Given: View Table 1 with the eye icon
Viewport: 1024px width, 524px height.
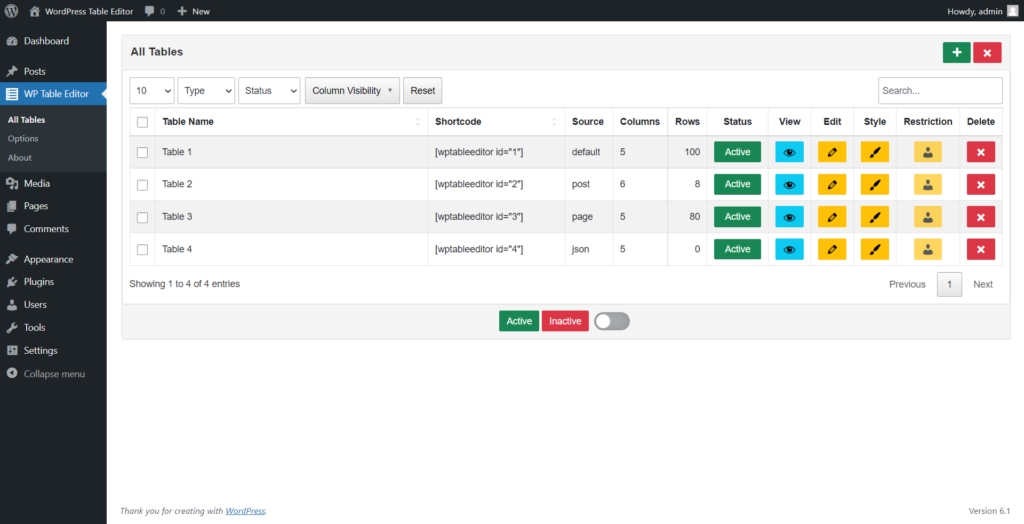Looking at the screenshot, I should tap(790, 152).
